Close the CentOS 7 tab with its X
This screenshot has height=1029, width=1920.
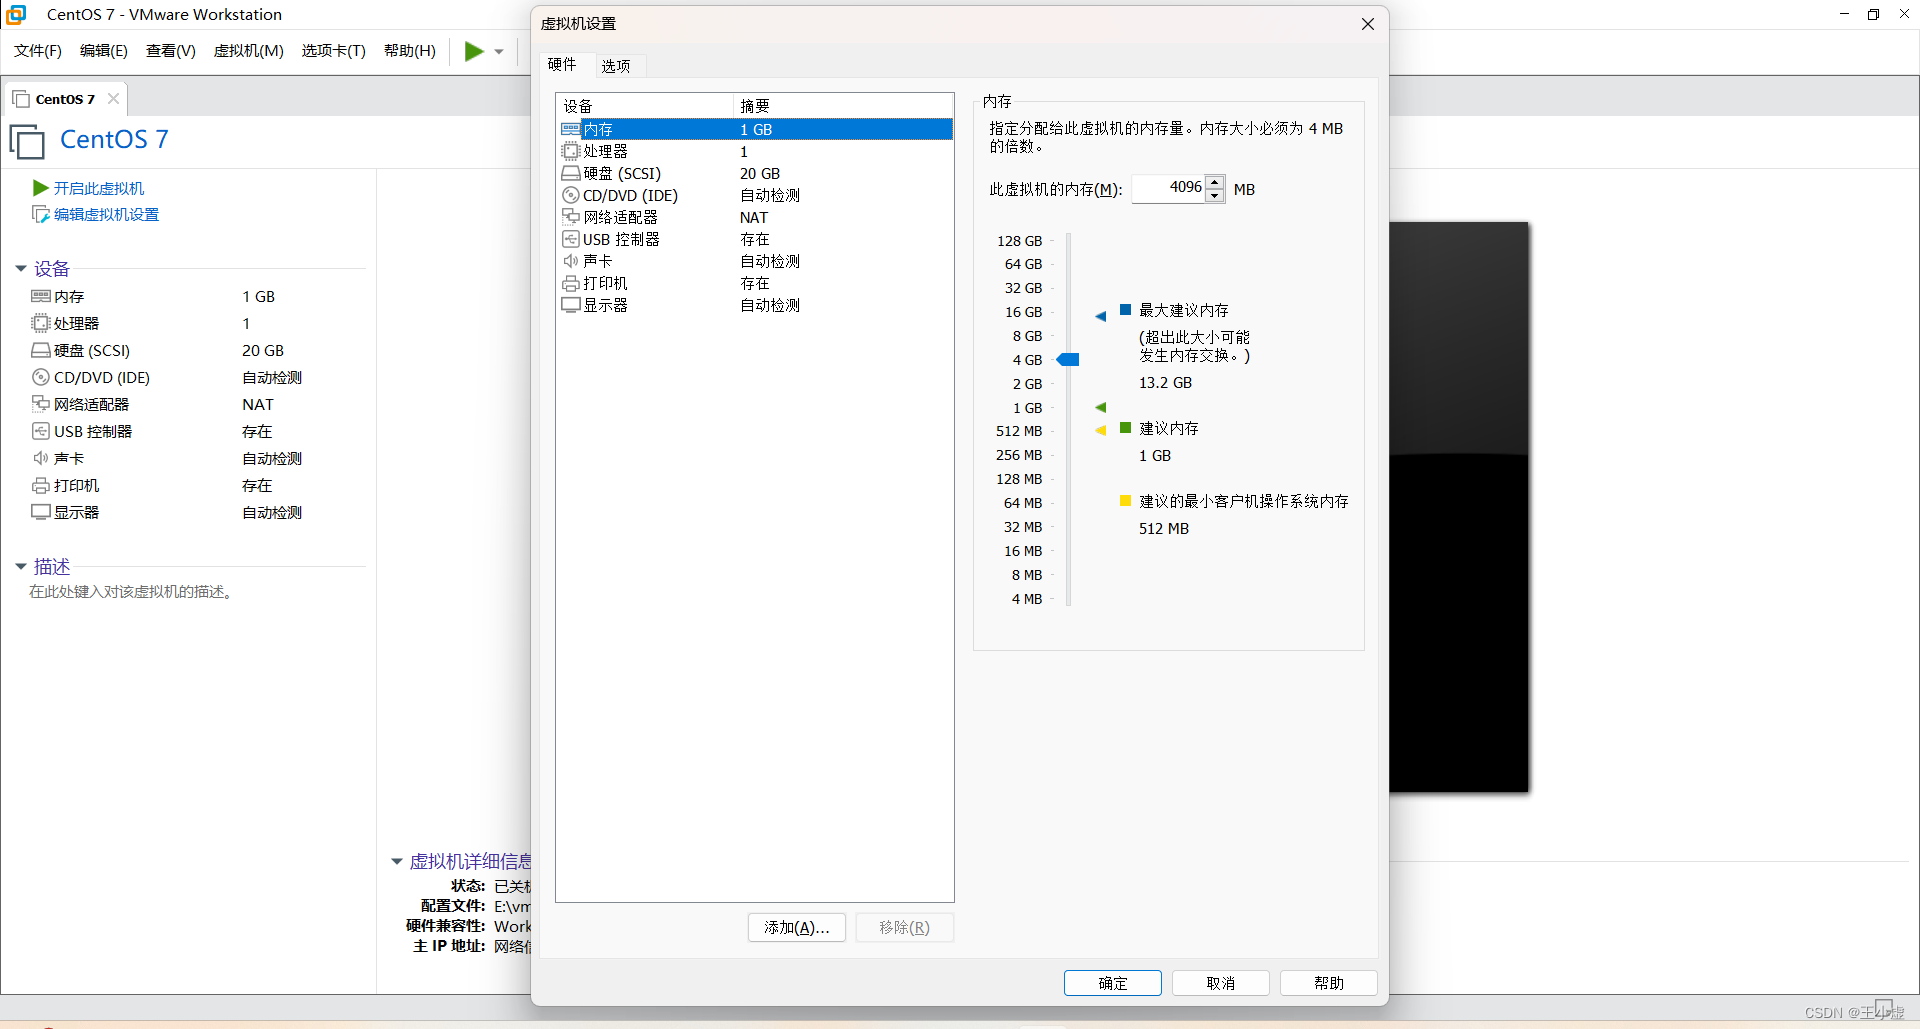[x=113, y=98]
